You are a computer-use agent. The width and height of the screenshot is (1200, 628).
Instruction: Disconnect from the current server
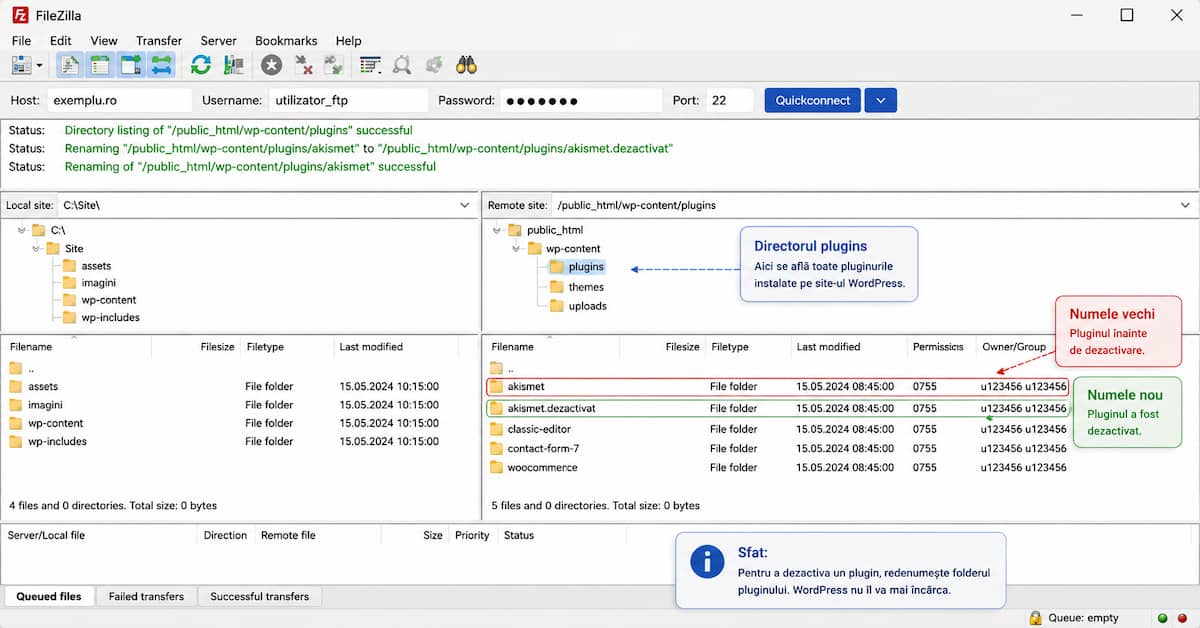[x=304, y=65]
